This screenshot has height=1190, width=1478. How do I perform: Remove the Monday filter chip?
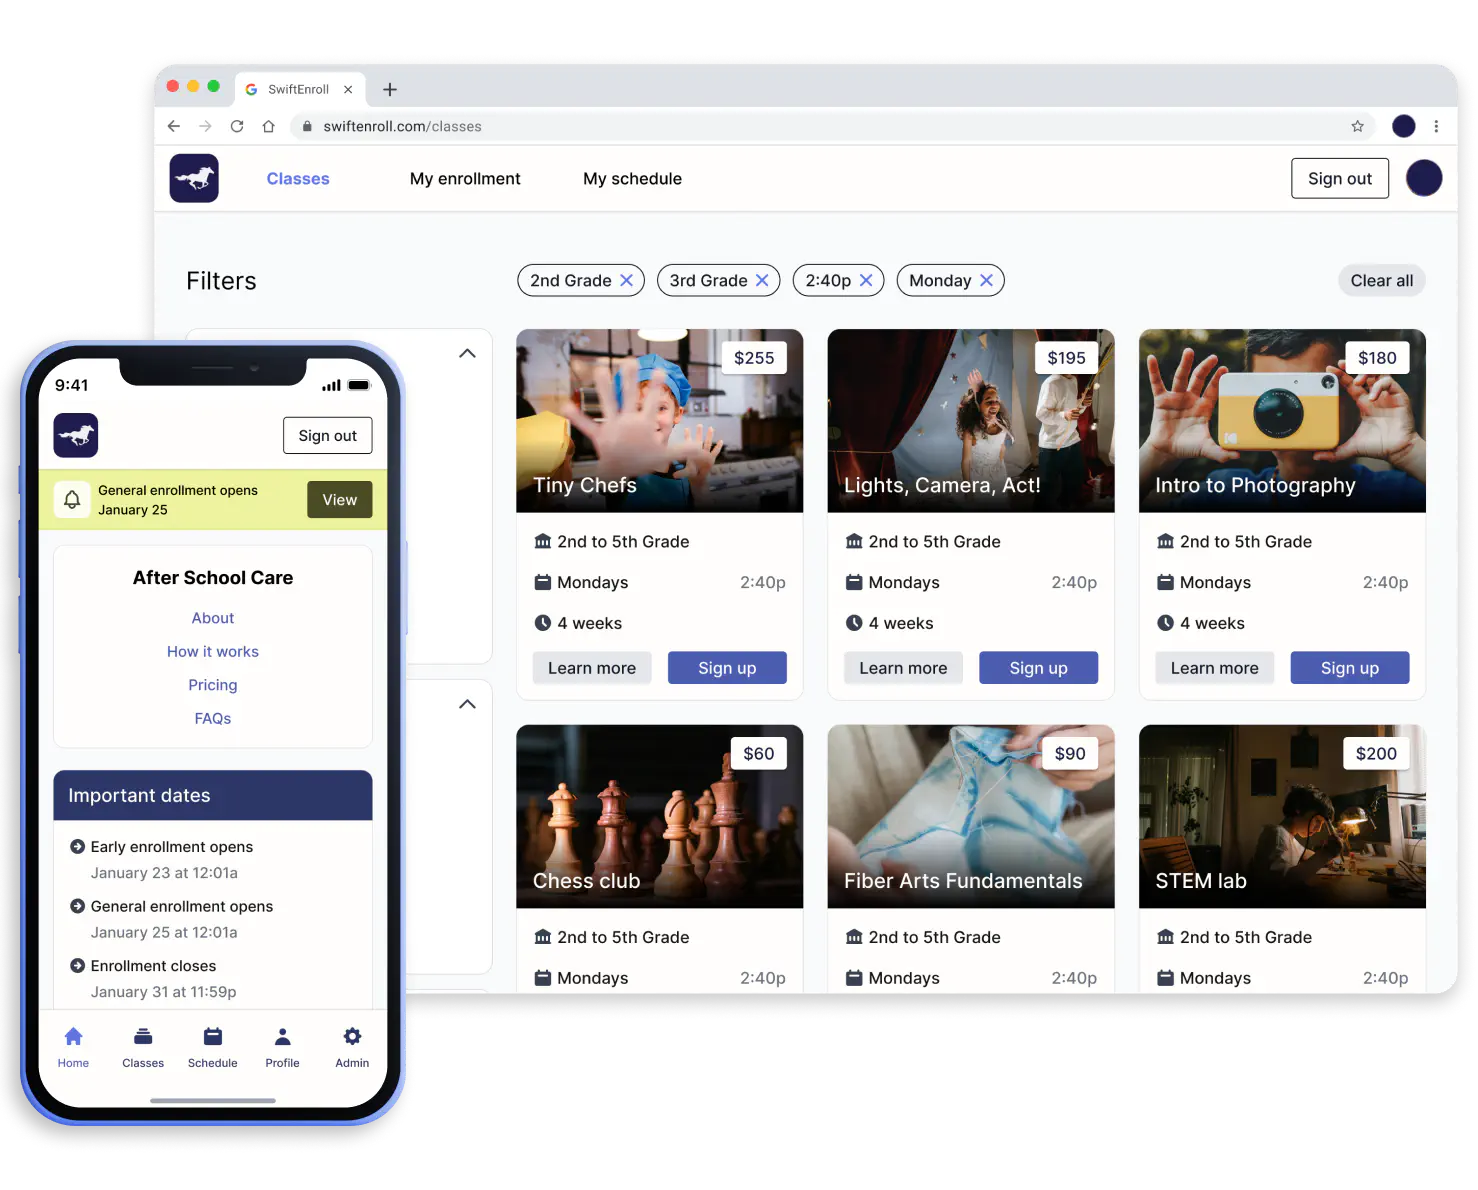click(986, 281)
